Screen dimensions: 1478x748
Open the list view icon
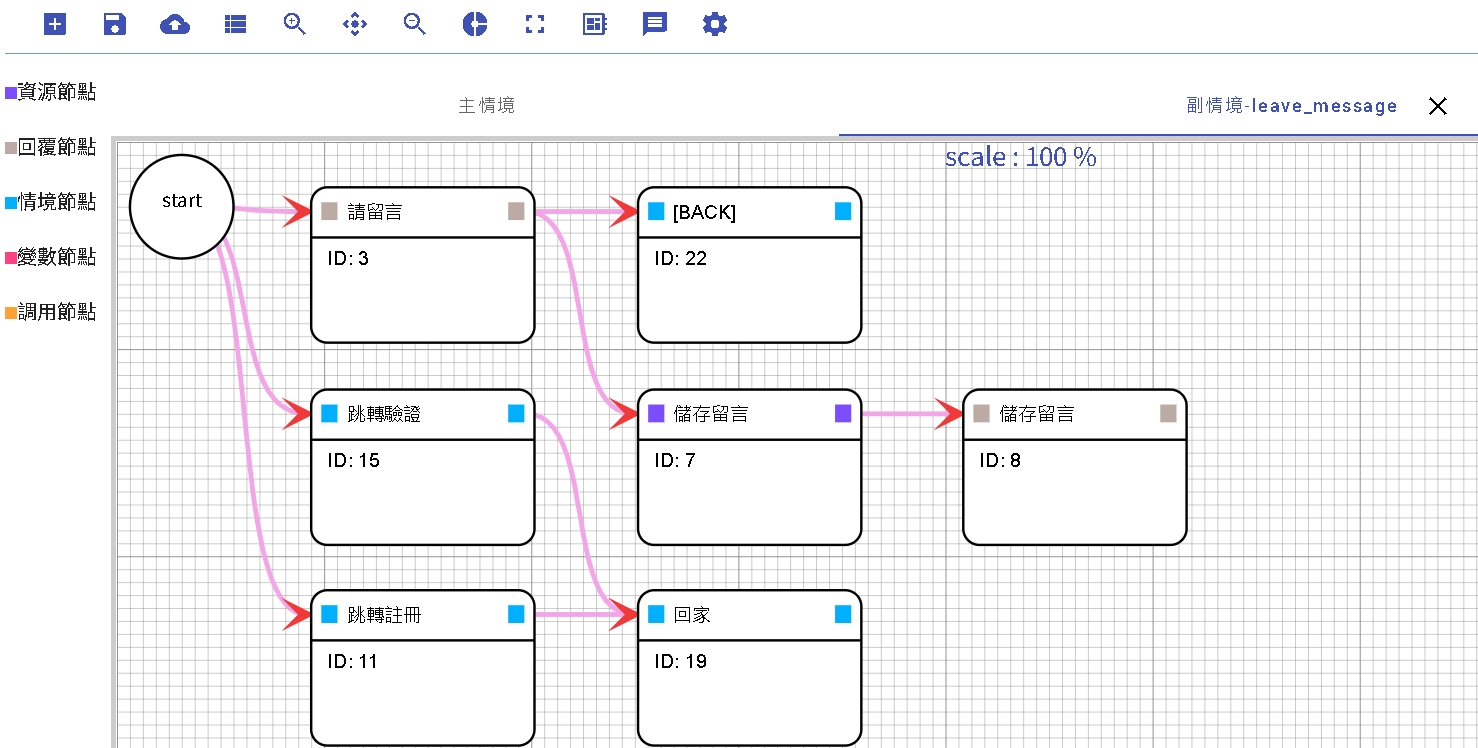(x=235, y=25)
